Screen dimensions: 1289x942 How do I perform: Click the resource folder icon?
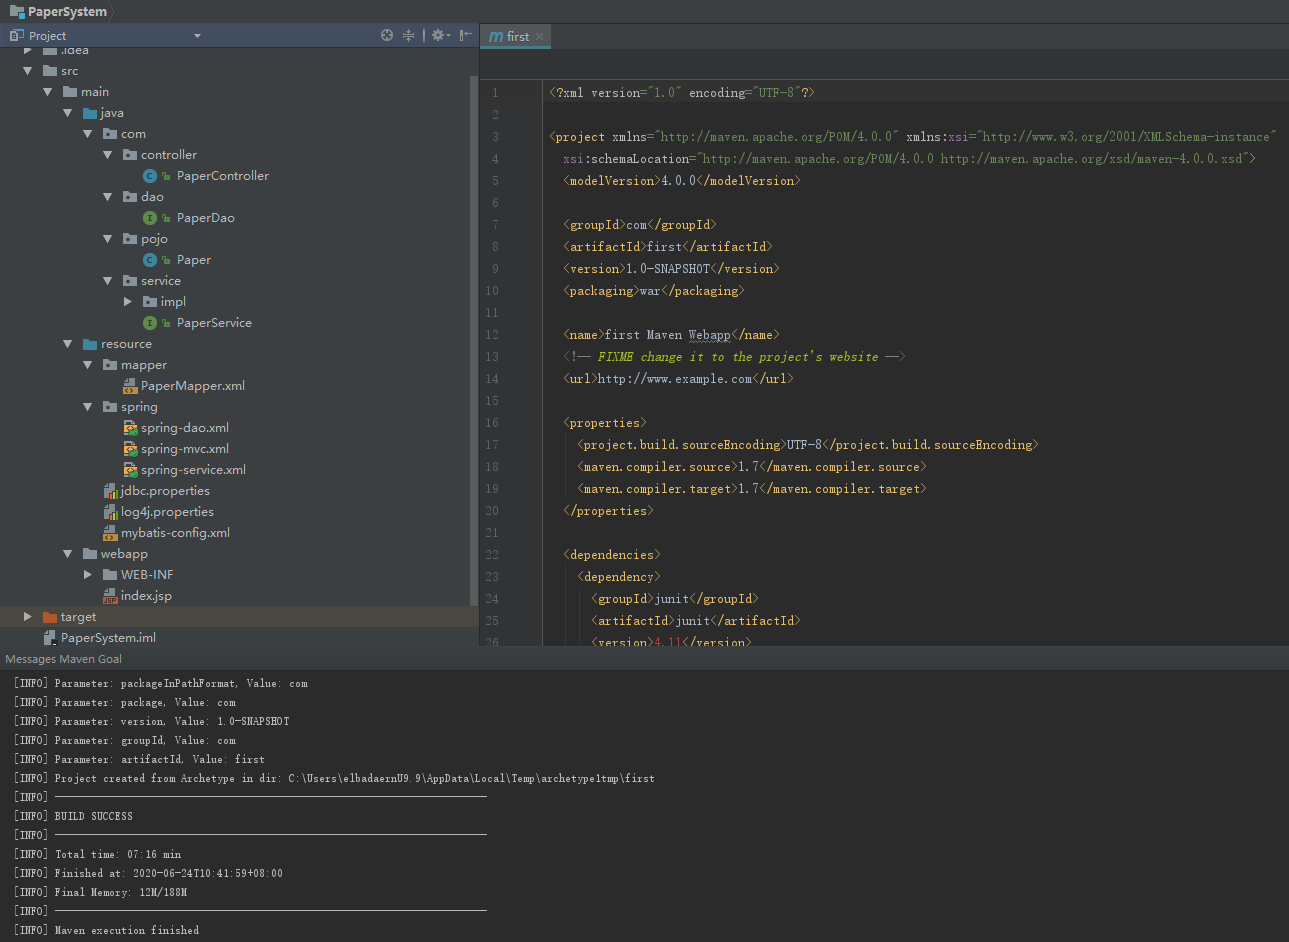(90, 344)
